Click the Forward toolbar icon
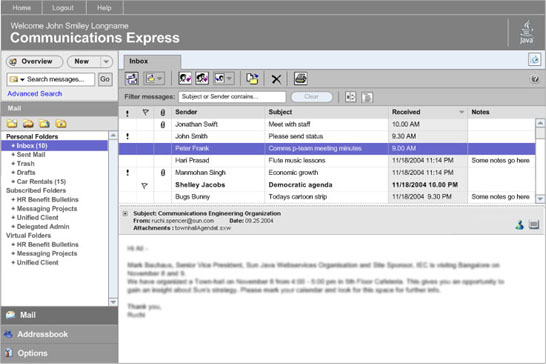Screen dimensions: 546x364 (x=219, y=79)
